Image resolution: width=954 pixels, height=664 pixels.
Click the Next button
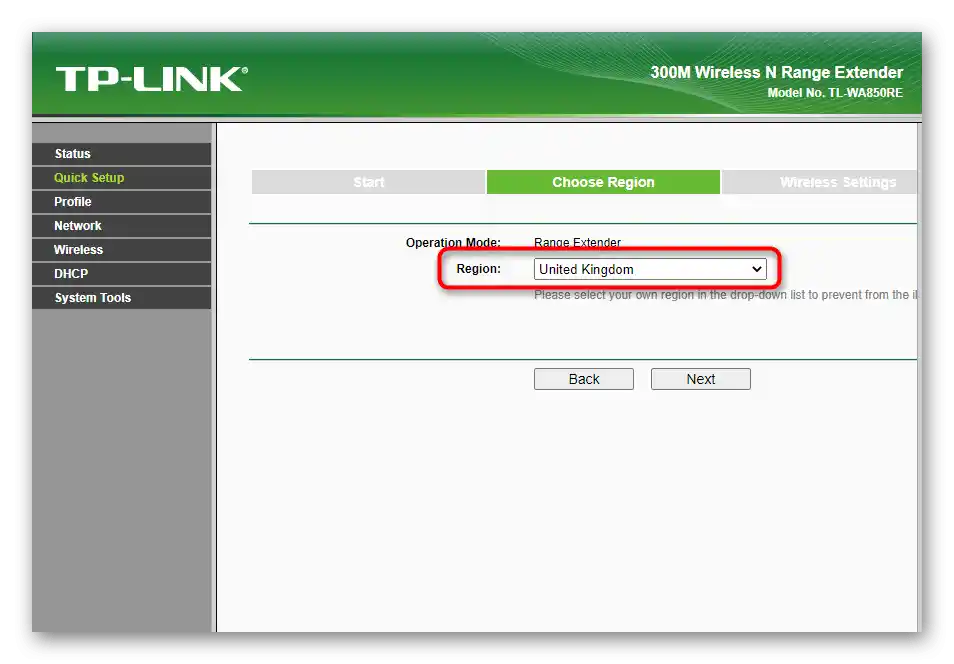[700, 379]
